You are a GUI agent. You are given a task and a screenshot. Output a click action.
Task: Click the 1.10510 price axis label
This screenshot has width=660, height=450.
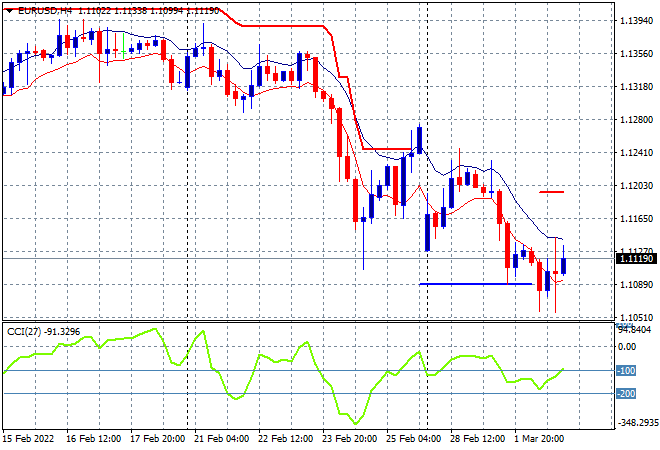click(637, 317)
